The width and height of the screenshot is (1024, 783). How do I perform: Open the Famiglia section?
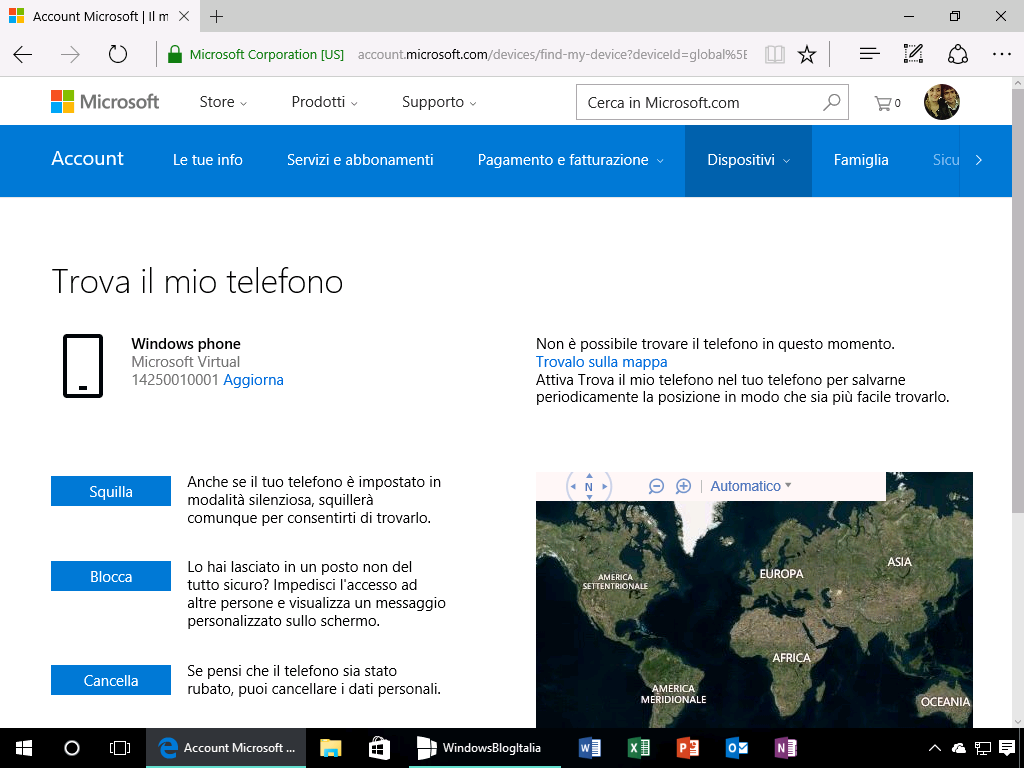pos(861,160)
